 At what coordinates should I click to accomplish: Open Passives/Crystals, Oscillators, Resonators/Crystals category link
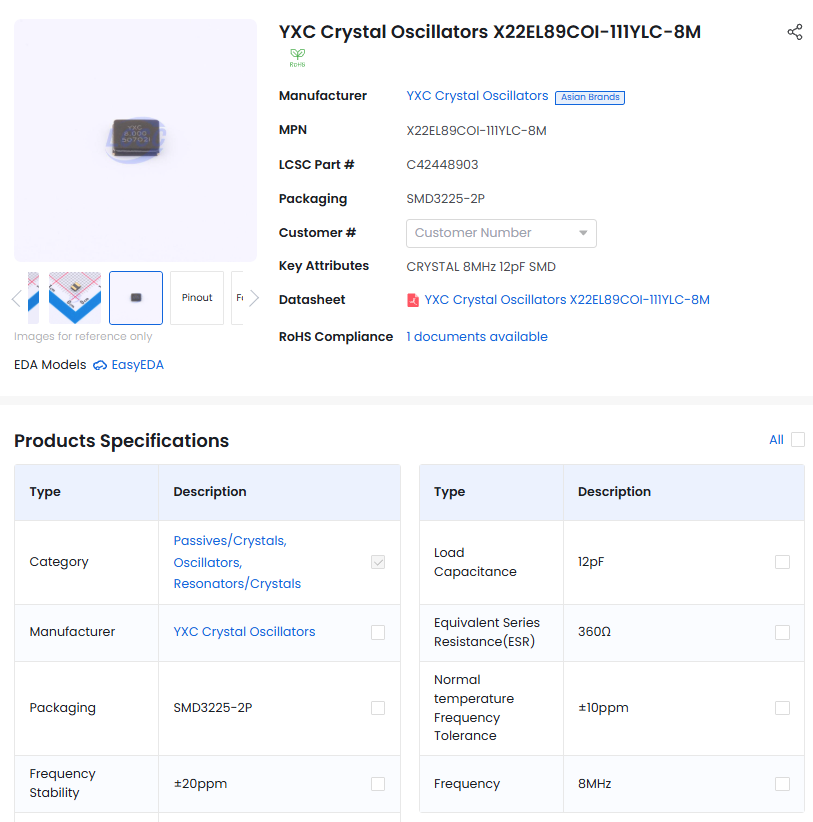click(237, 562)
